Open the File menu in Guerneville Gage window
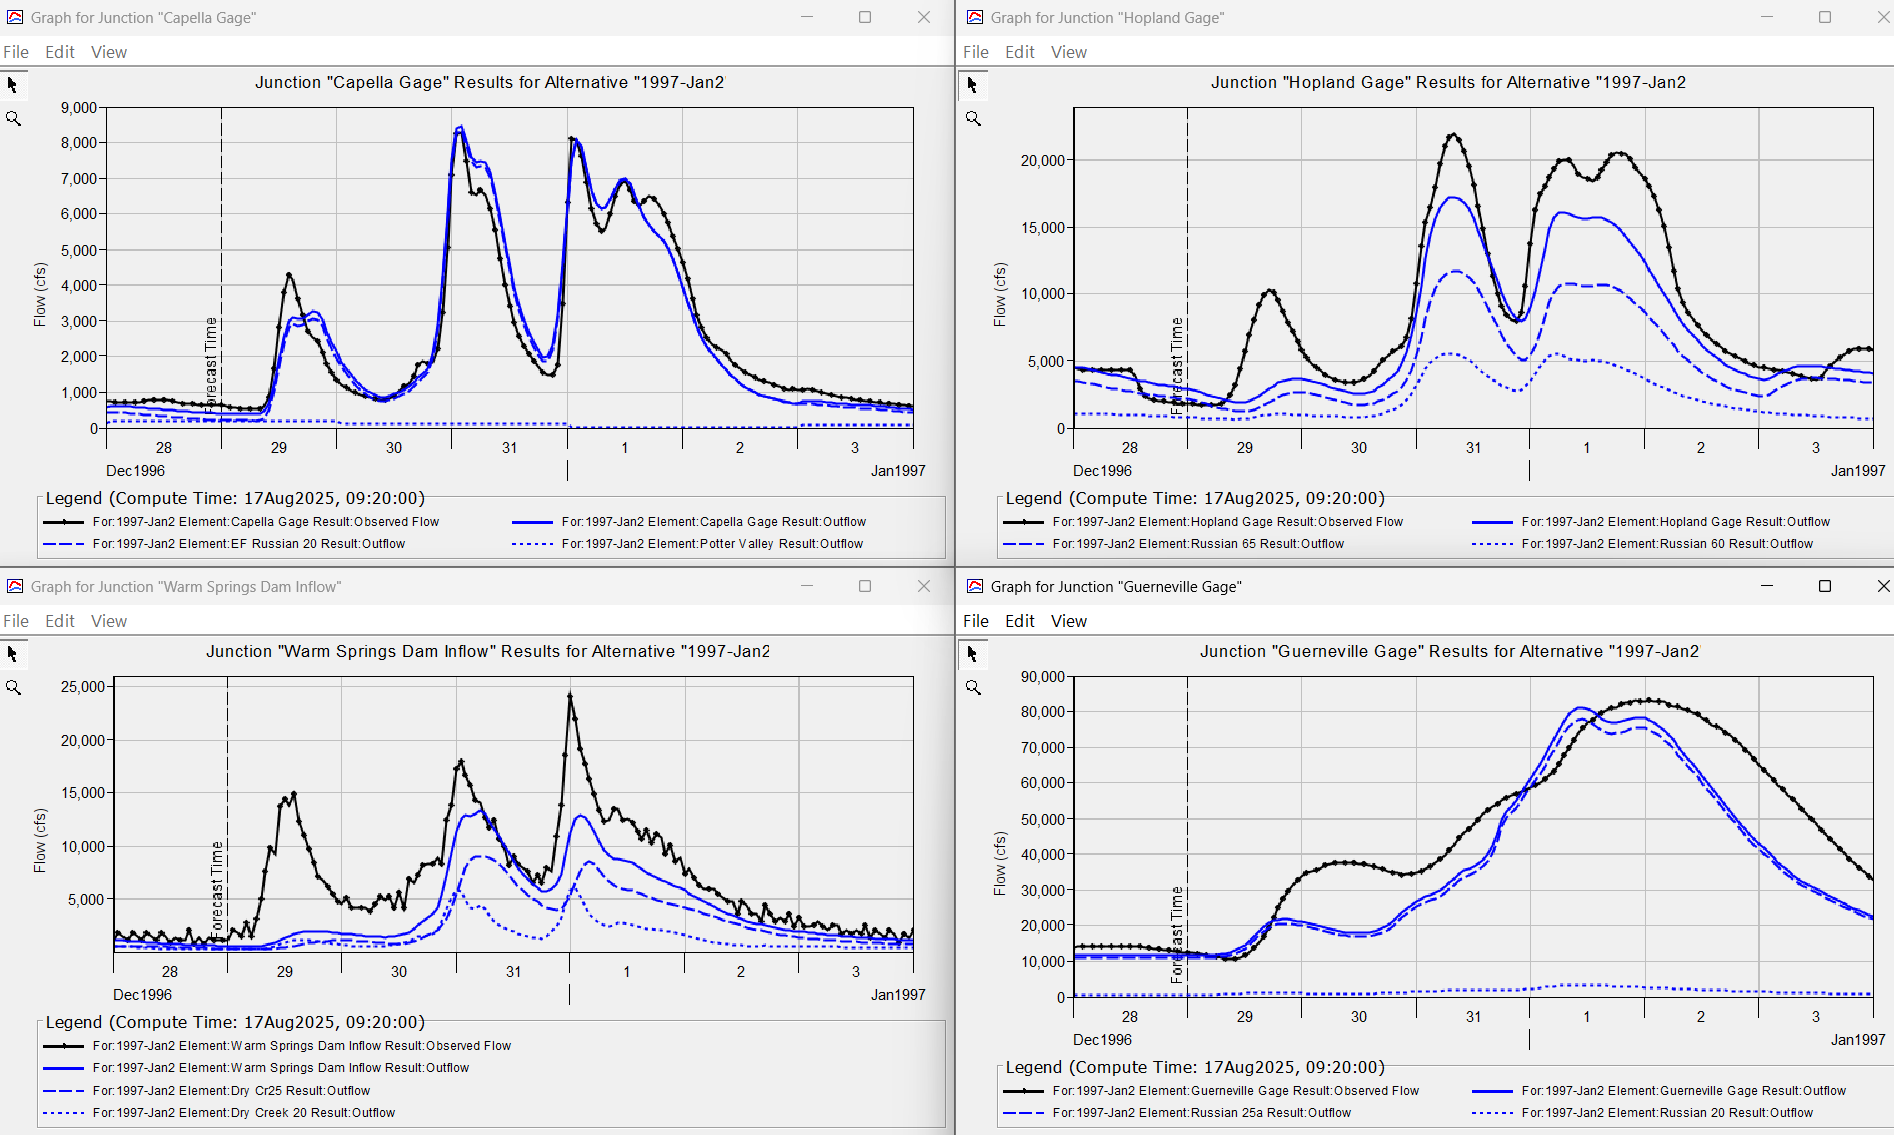The width and height of the screenshot is (1894, 1135). (975, 621)
